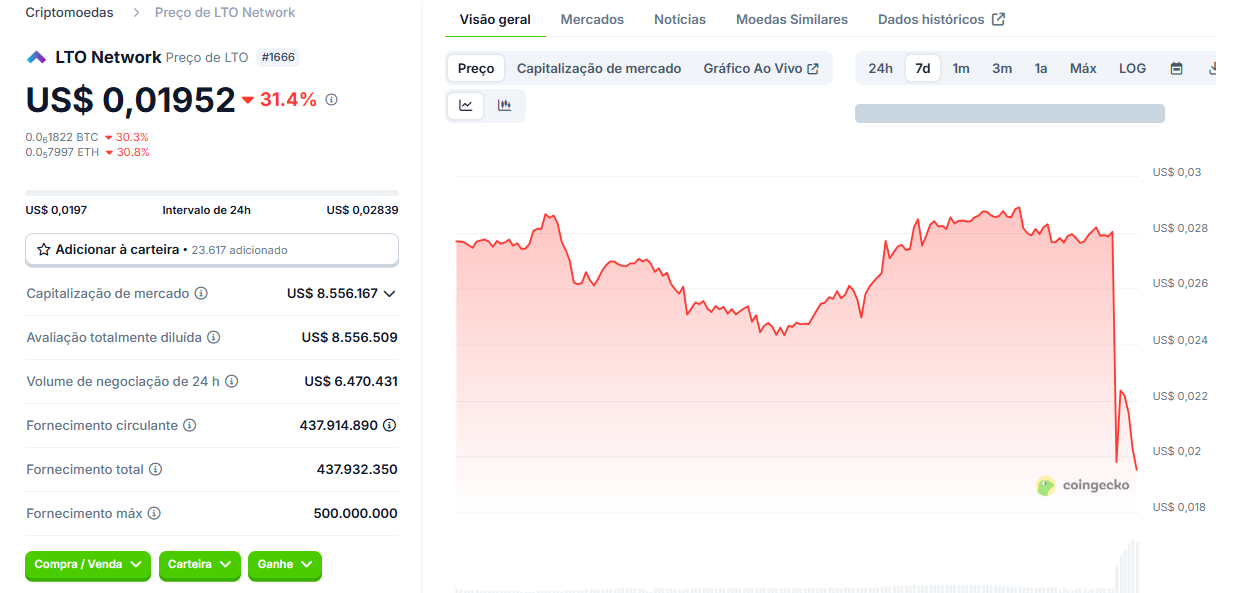Click the US$ 0,03 axis label

click(1177, 172)
